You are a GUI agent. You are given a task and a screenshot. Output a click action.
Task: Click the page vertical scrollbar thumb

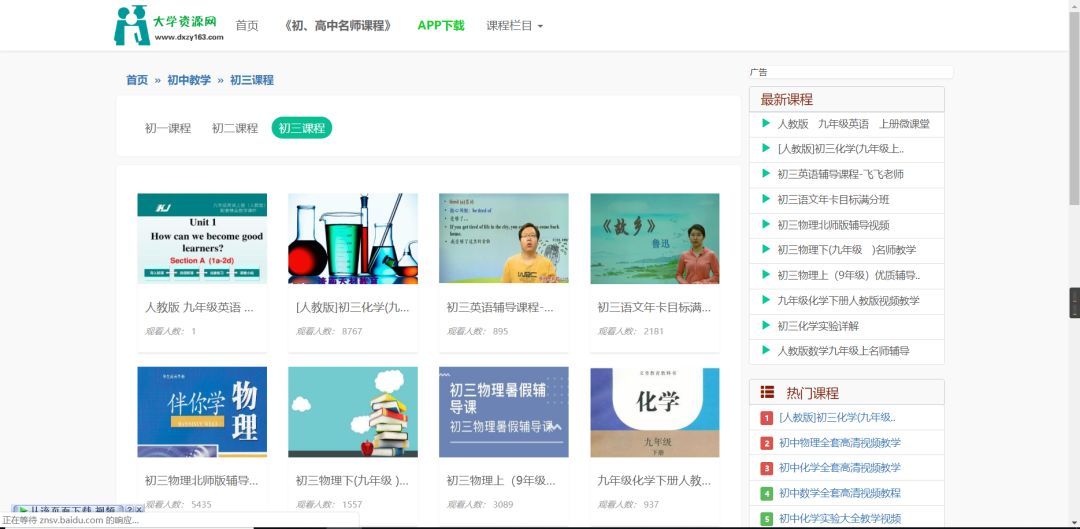pyautogui.click(x=1074, y=103)
